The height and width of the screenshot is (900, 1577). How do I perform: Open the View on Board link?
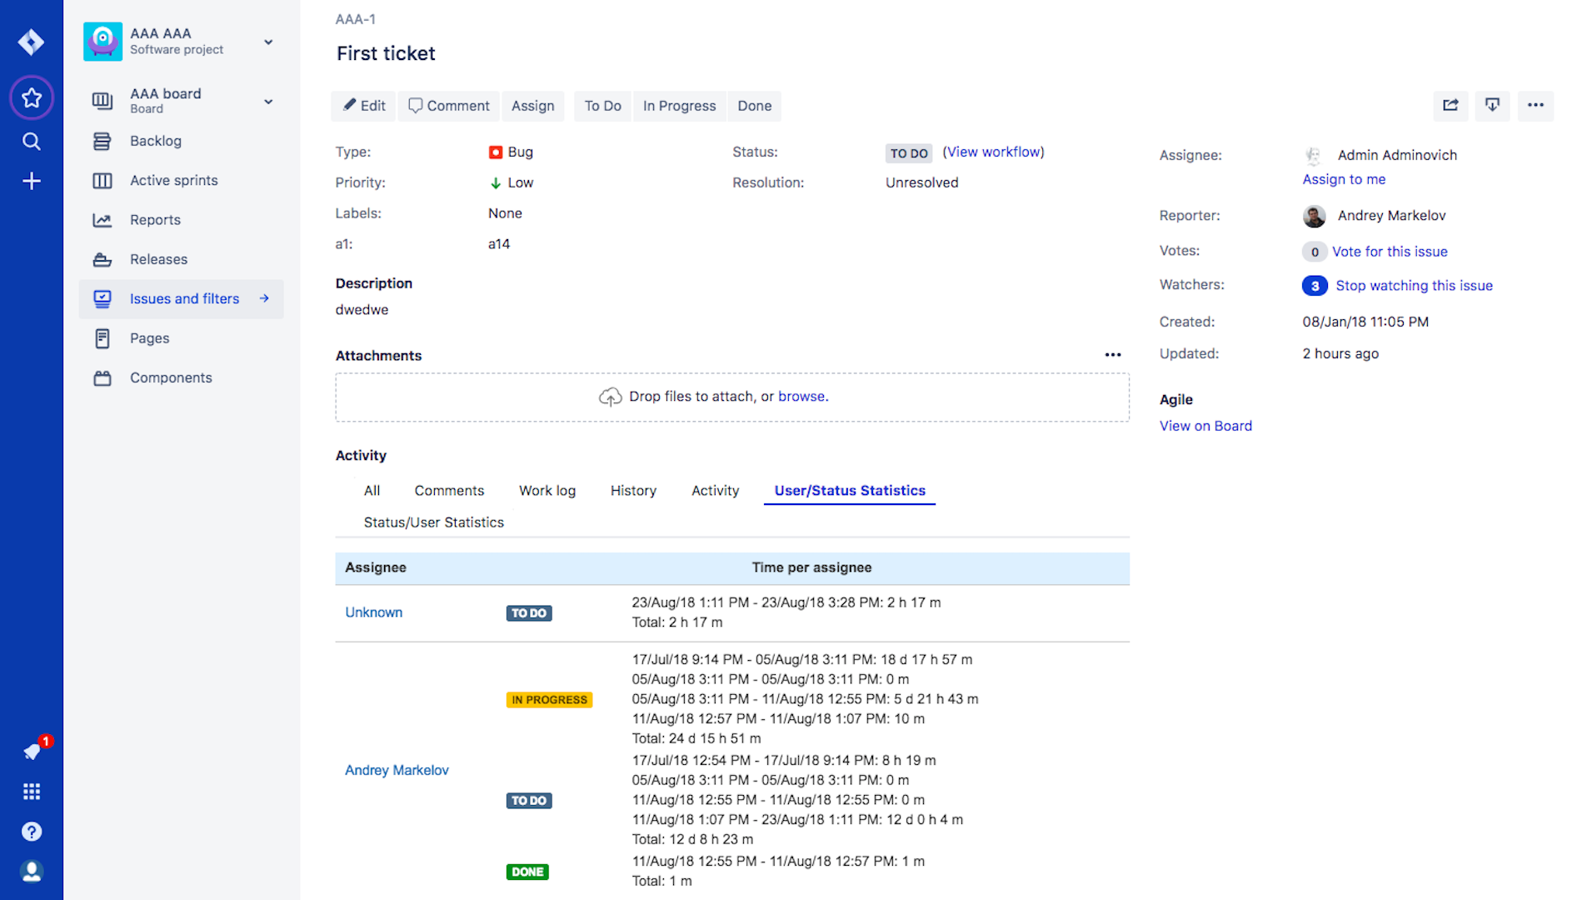[x=1206, y=426]
